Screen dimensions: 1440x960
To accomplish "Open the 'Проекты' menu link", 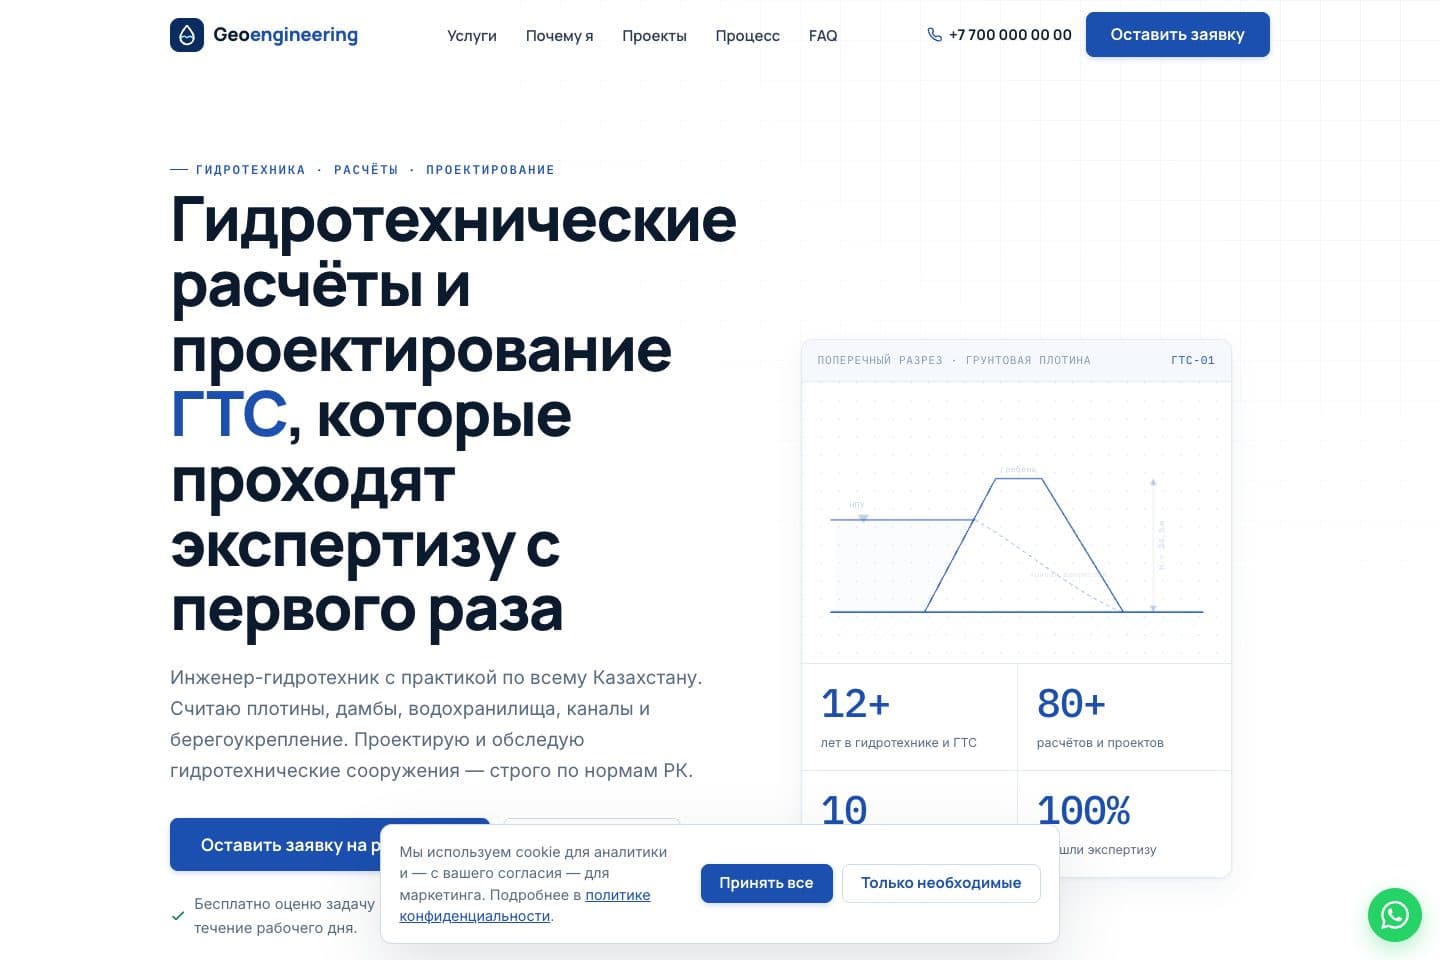I will (654, 35).
